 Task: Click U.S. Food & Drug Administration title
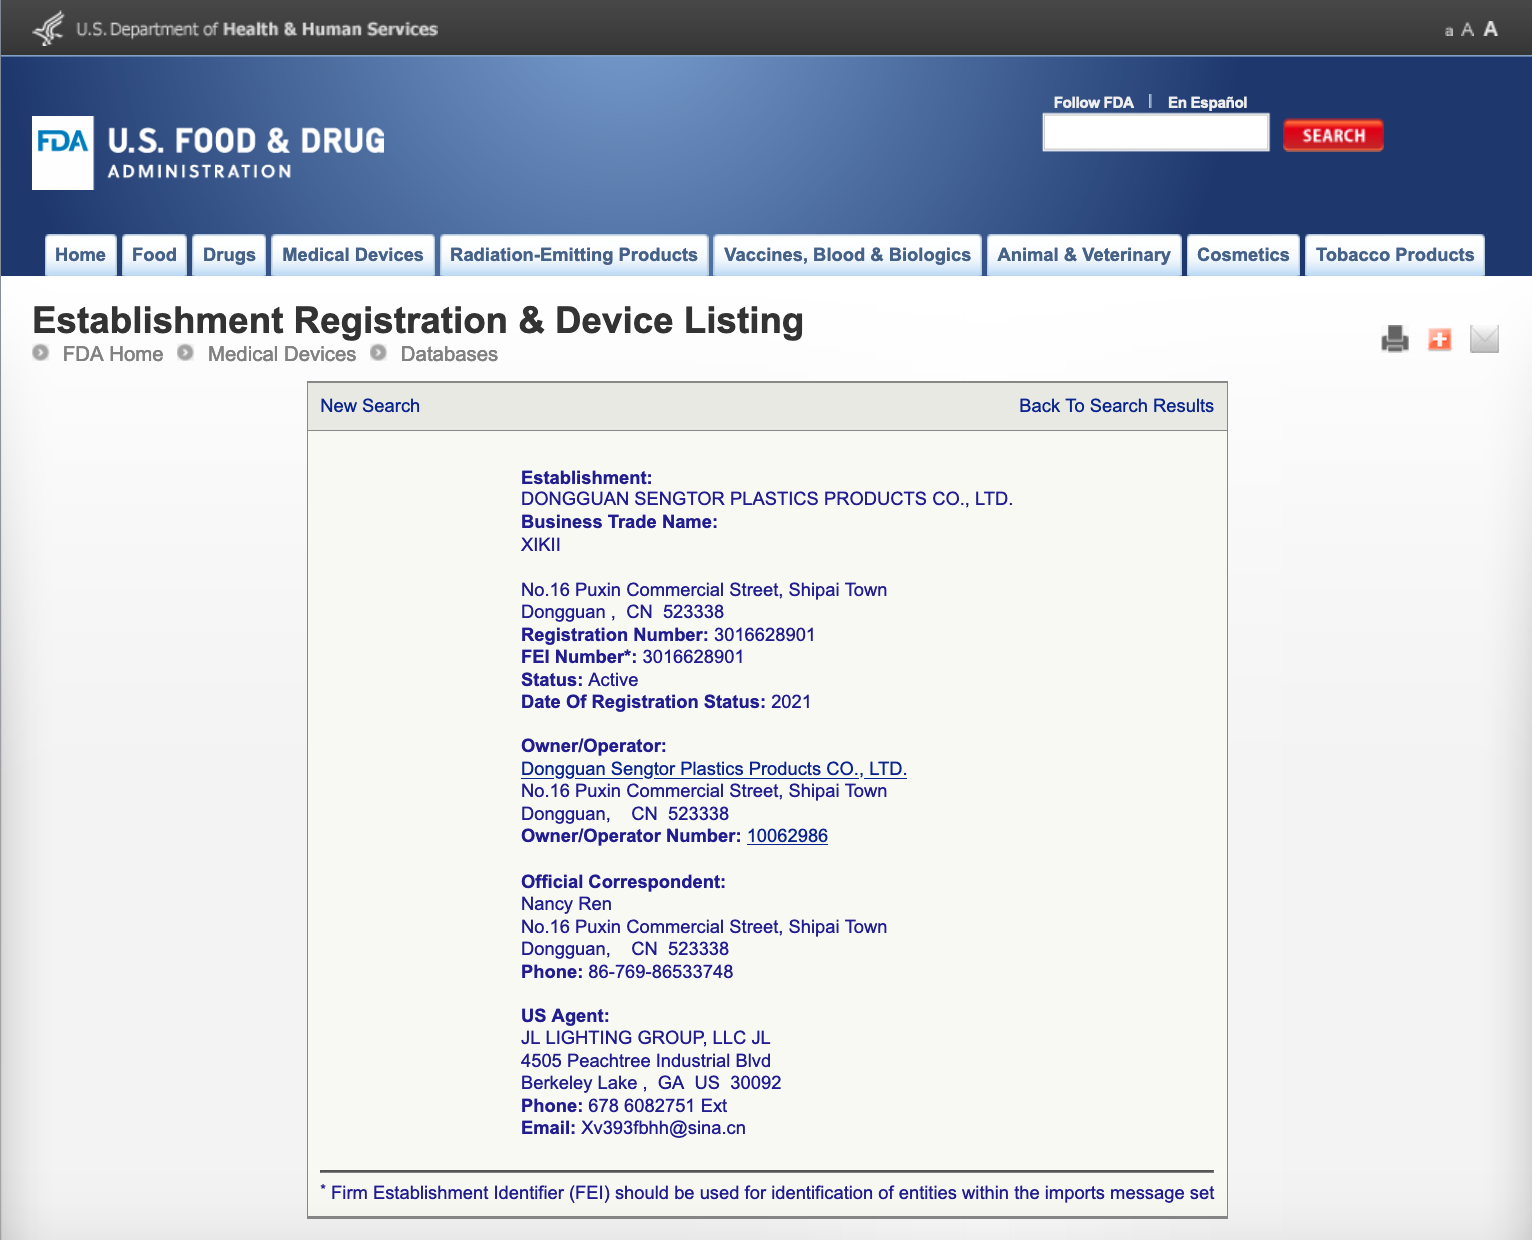pyautogui.click(x=246, y=152)
